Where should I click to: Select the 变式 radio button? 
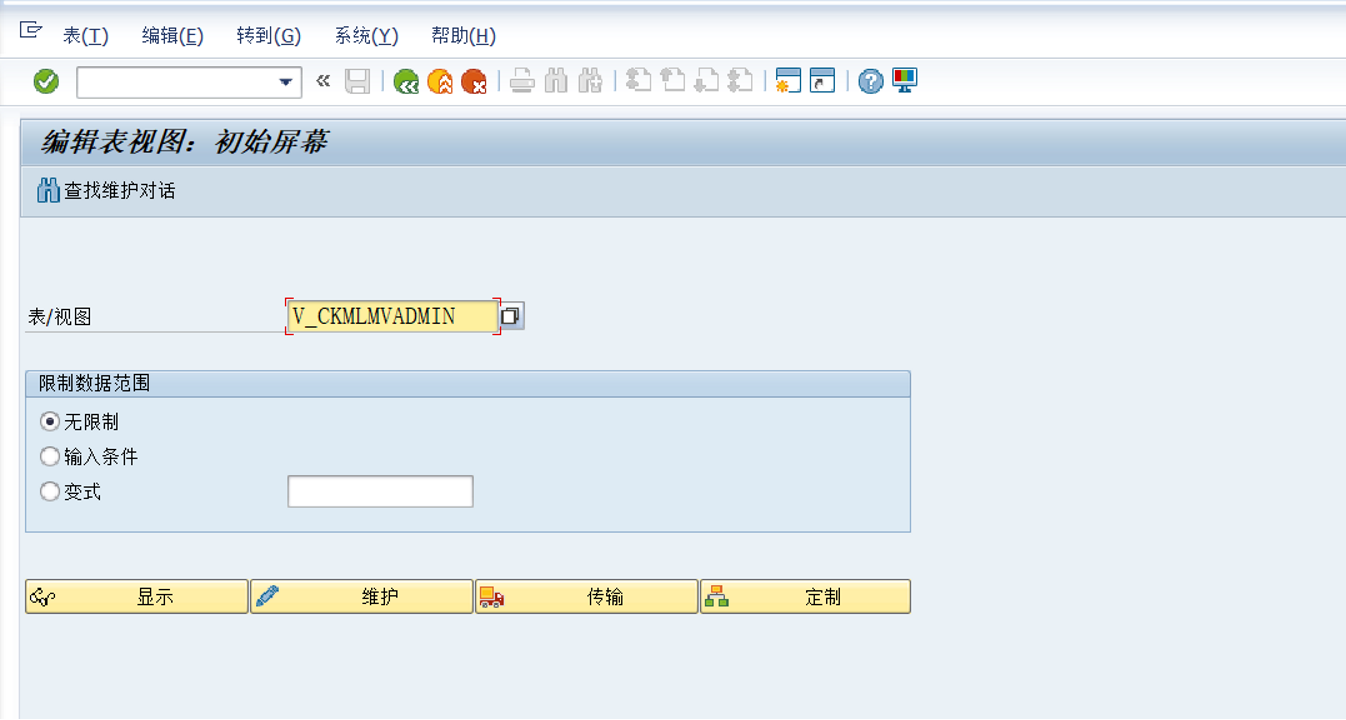[50, 491]
